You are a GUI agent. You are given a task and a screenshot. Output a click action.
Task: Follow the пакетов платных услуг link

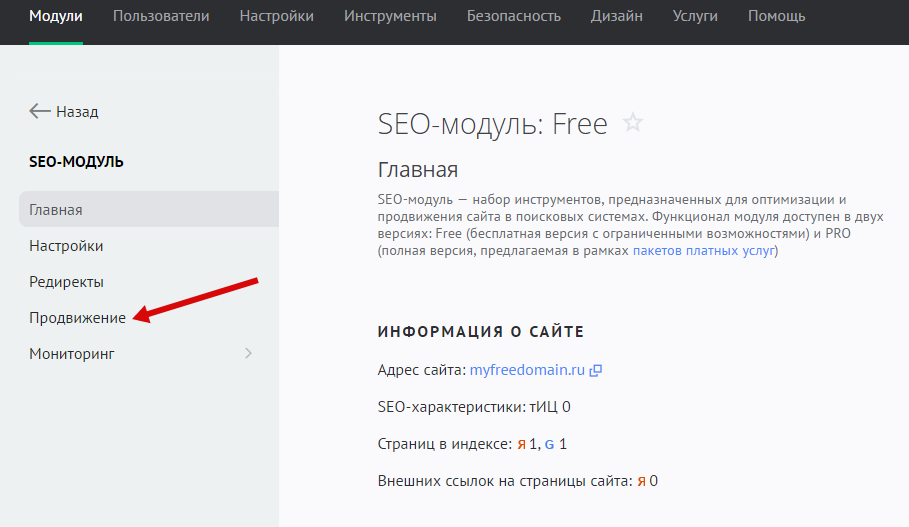point(703,251)
